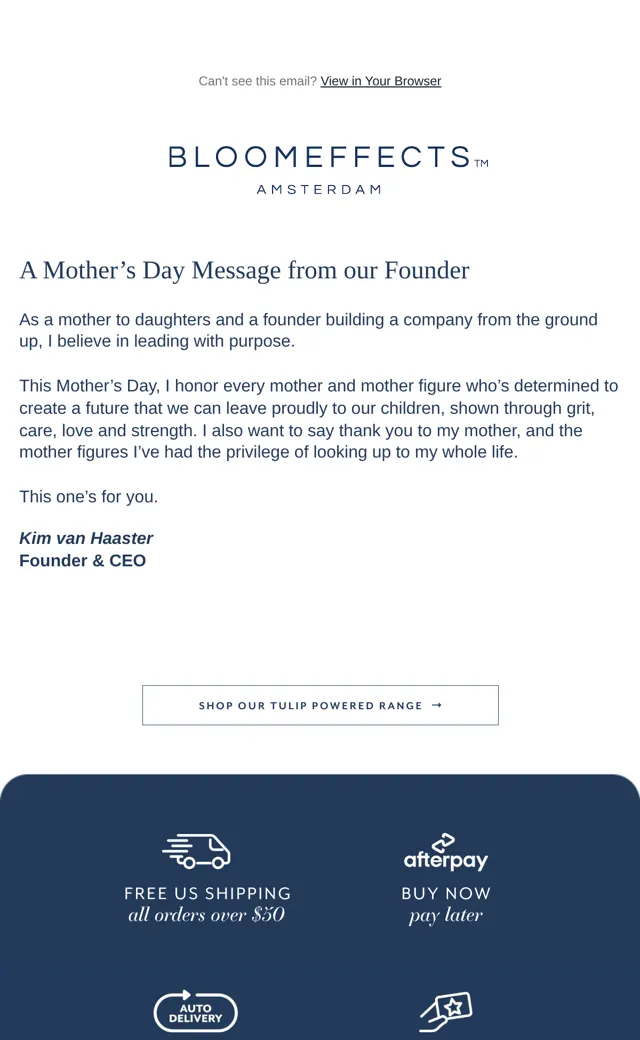Open the View in Your Browser link
Image resolution: width=640 pixels, height=1040 pixels.
381,81
